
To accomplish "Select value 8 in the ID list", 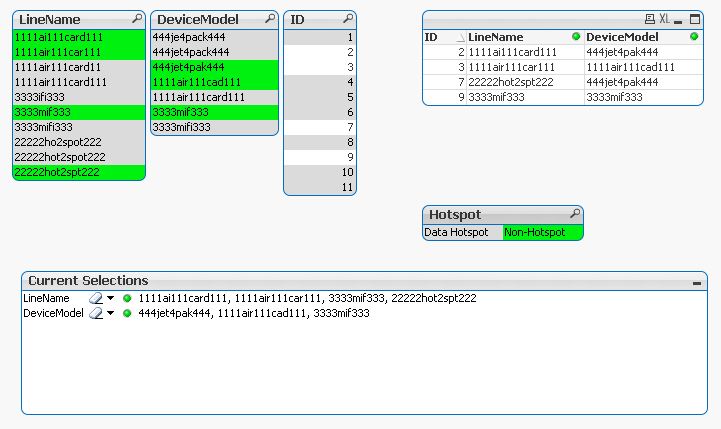I will pos(320,142).
